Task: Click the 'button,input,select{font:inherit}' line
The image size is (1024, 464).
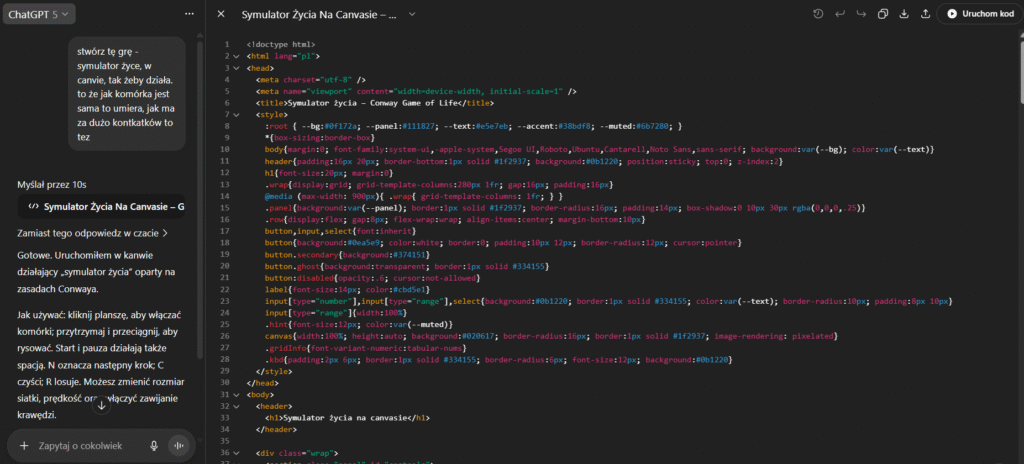Action: 340,231
